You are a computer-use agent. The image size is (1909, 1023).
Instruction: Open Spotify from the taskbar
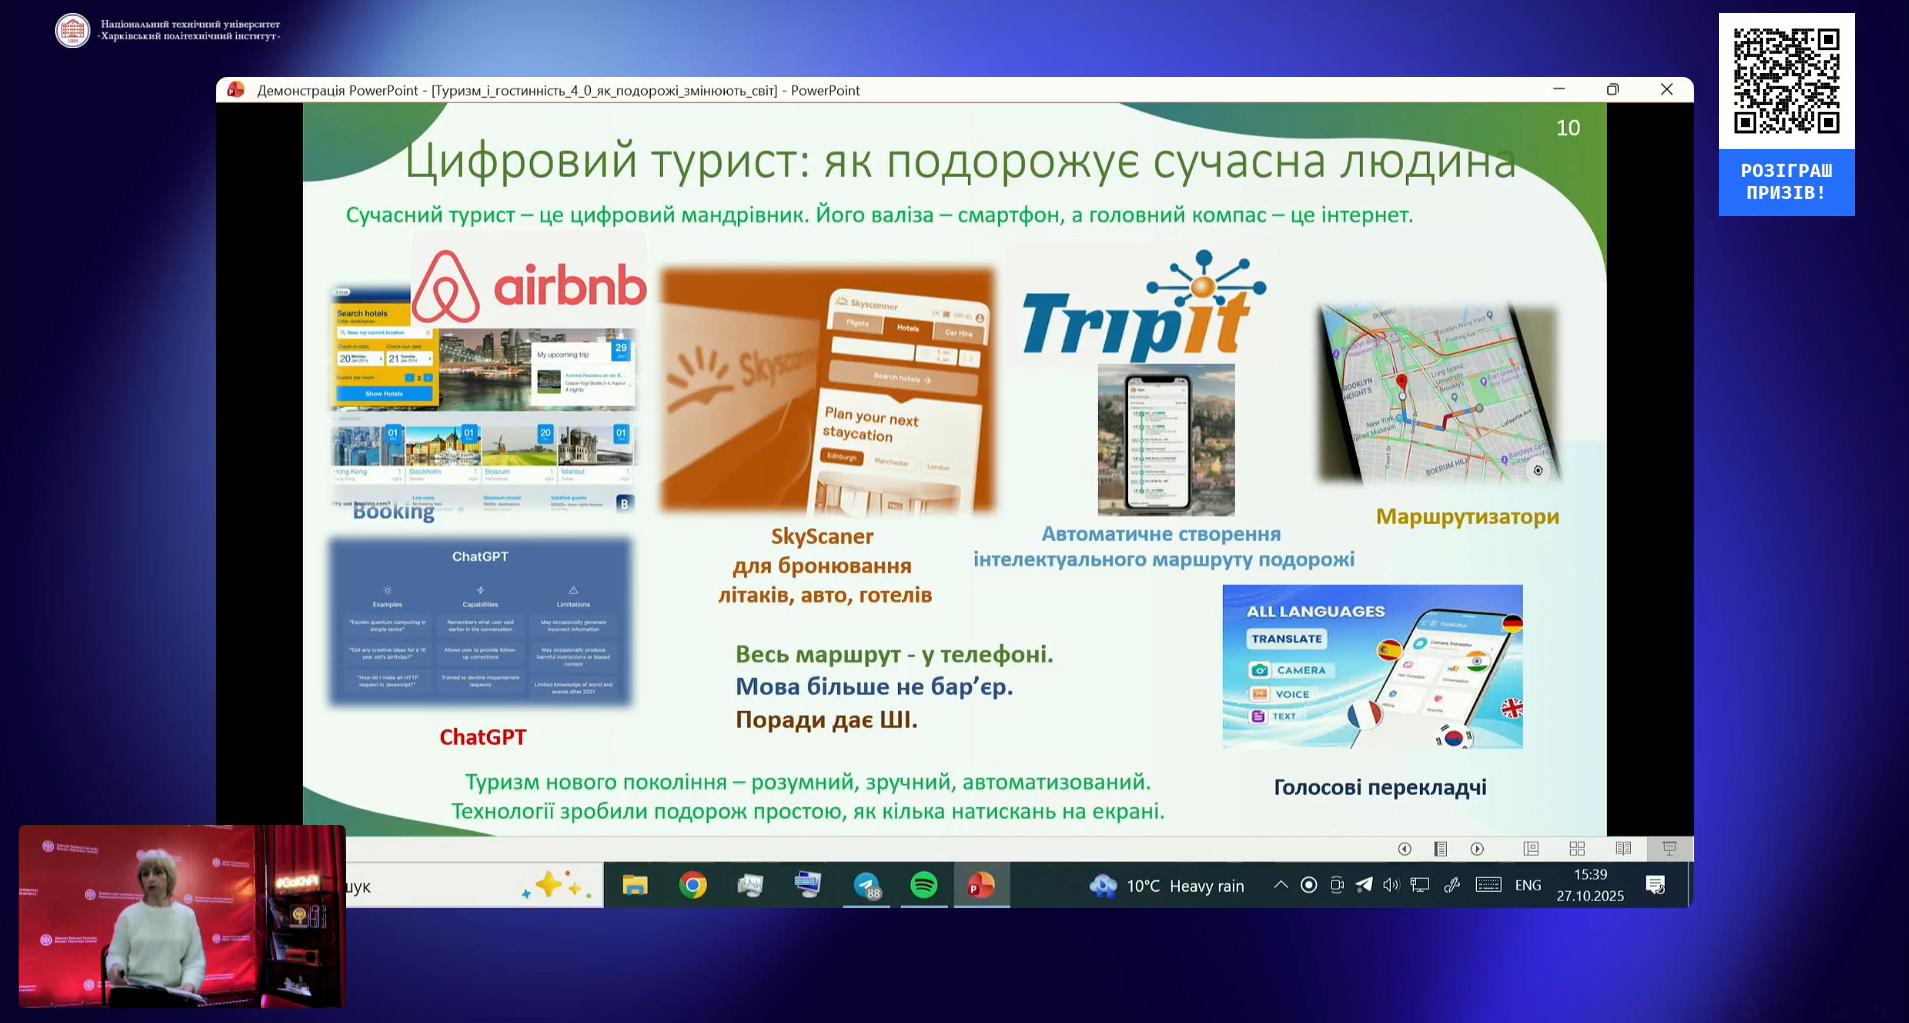(924, 885)
